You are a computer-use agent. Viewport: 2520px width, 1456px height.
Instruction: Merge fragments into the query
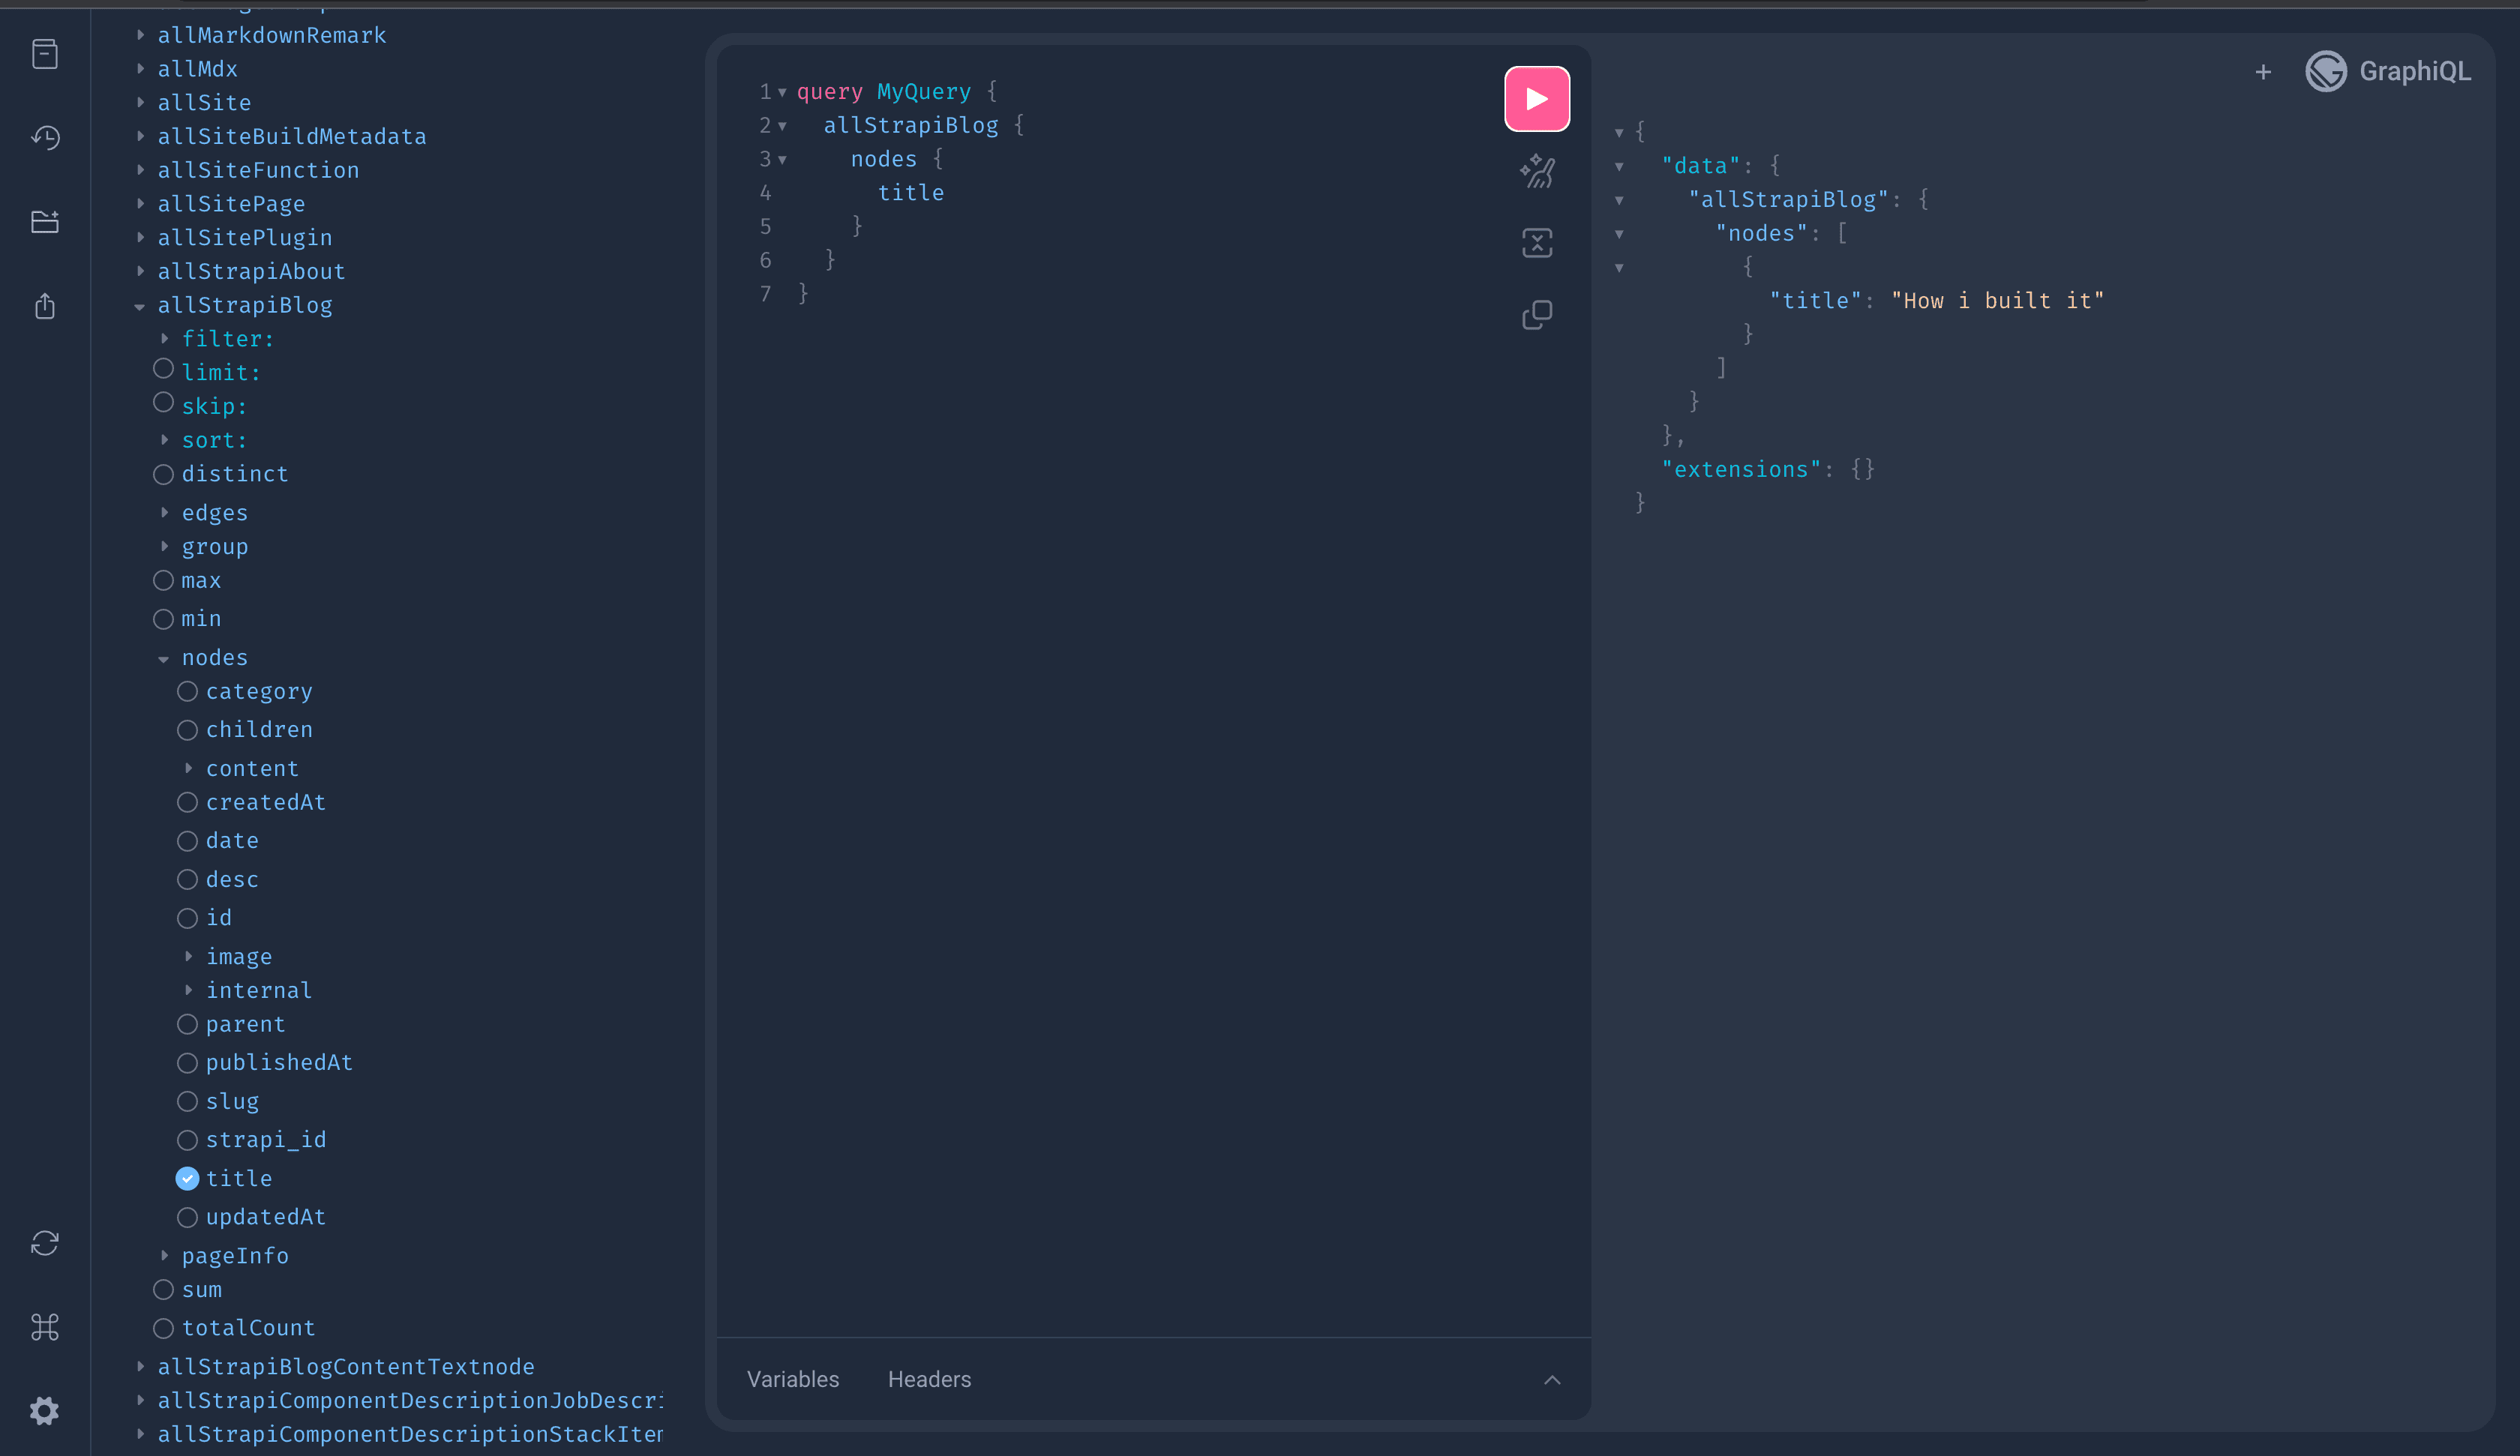(x=1537, y=242)
